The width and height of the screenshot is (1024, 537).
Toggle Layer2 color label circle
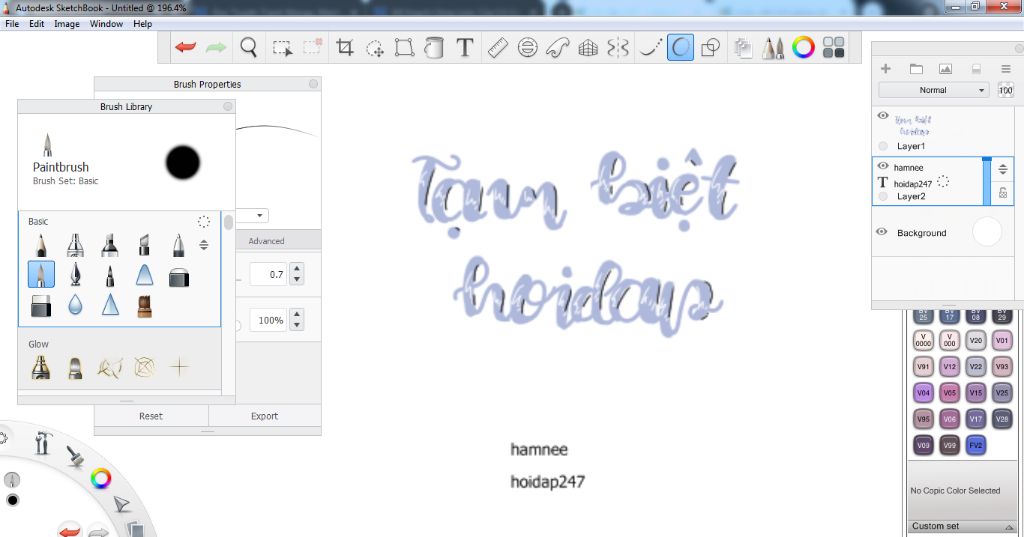(x=883, y=196)
